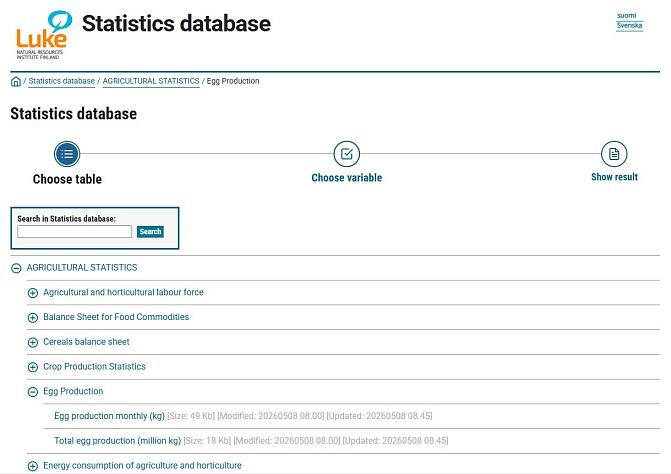Screen dimensions: 671x474
Task: Open Statistics database breadcrumb link
Action: (x=62, y=81)
